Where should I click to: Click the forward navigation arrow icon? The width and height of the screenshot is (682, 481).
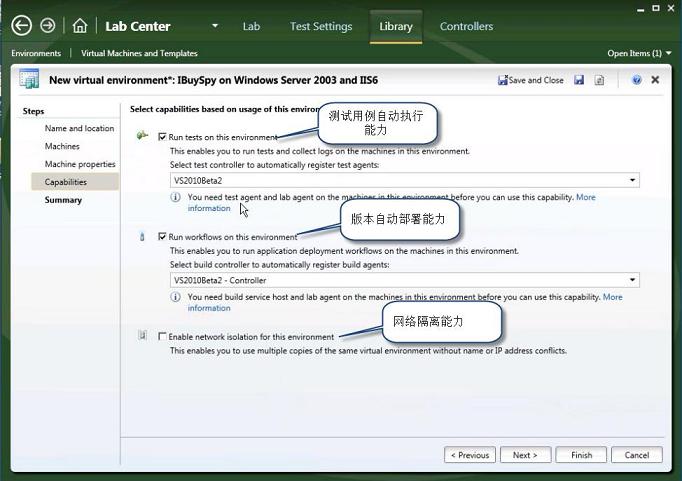(x=48, y=25)
